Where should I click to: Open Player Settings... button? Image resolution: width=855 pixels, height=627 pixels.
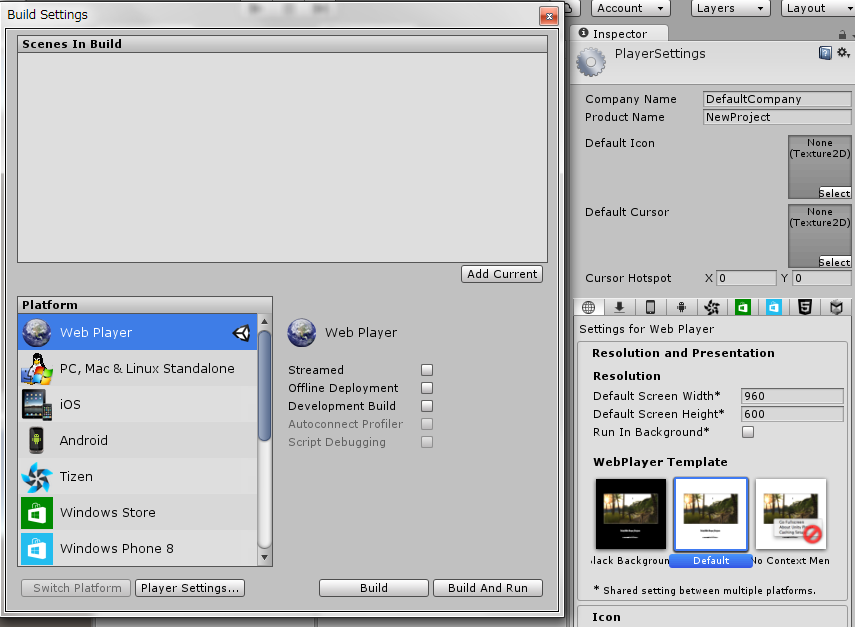190,588
